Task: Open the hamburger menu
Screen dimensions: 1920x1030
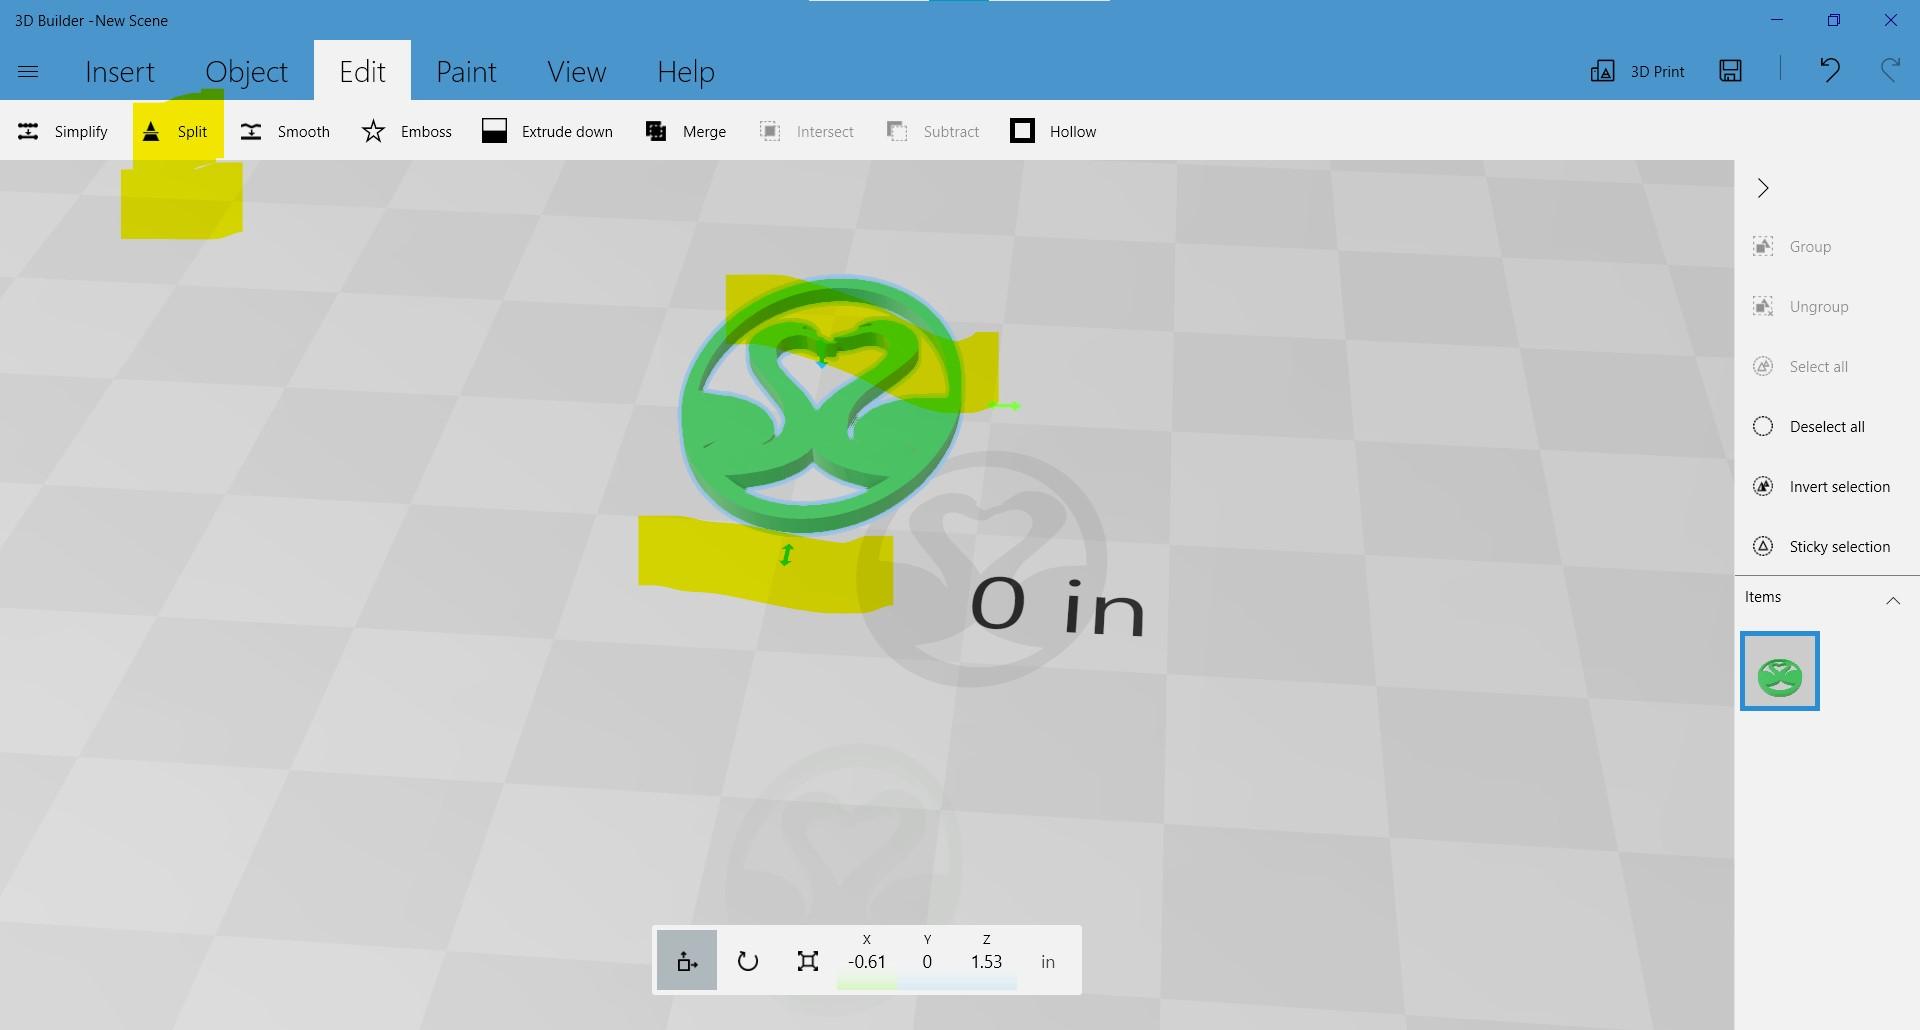Action: [x=28, y=72]
